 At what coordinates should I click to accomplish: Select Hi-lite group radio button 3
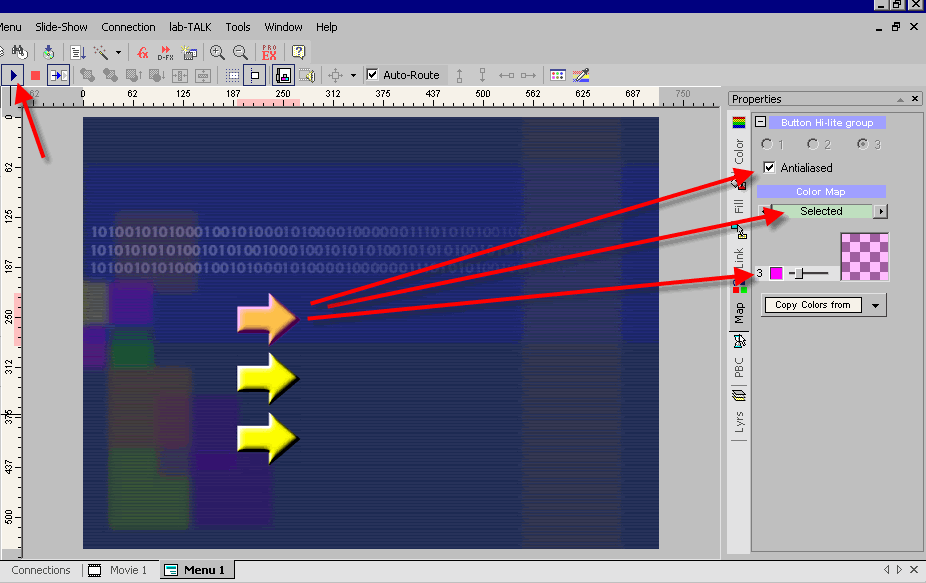click(862, 144)
